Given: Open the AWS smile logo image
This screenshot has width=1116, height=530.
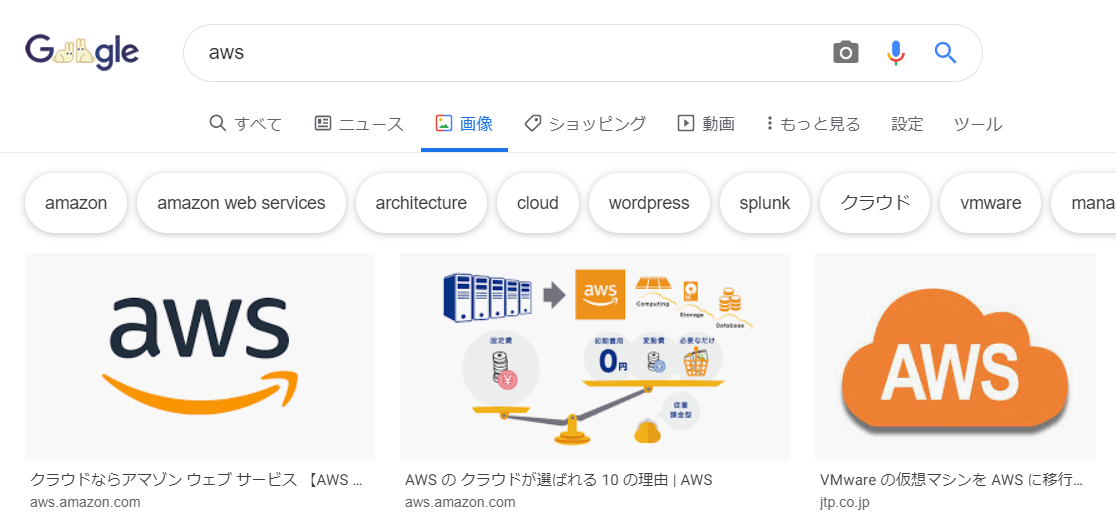Looking at the screenshot, I should click(200, 356).
